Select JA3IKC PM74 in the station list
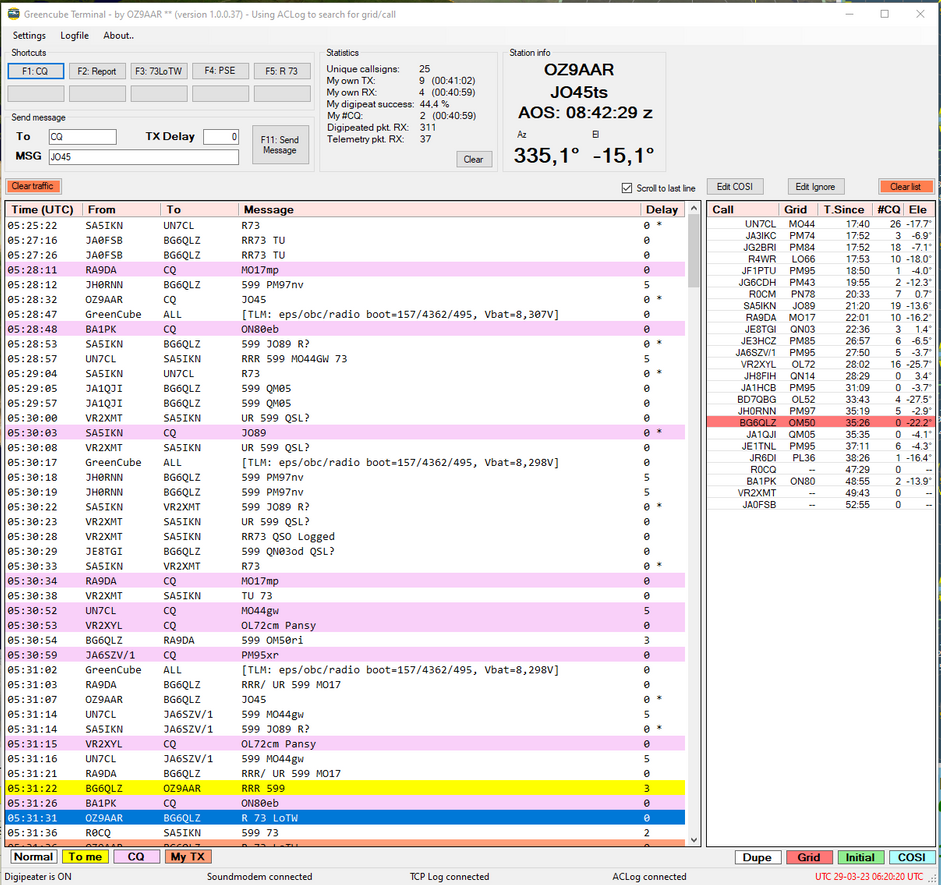The image size is (941, 885). pyautogui.click(x=821, y=236)
